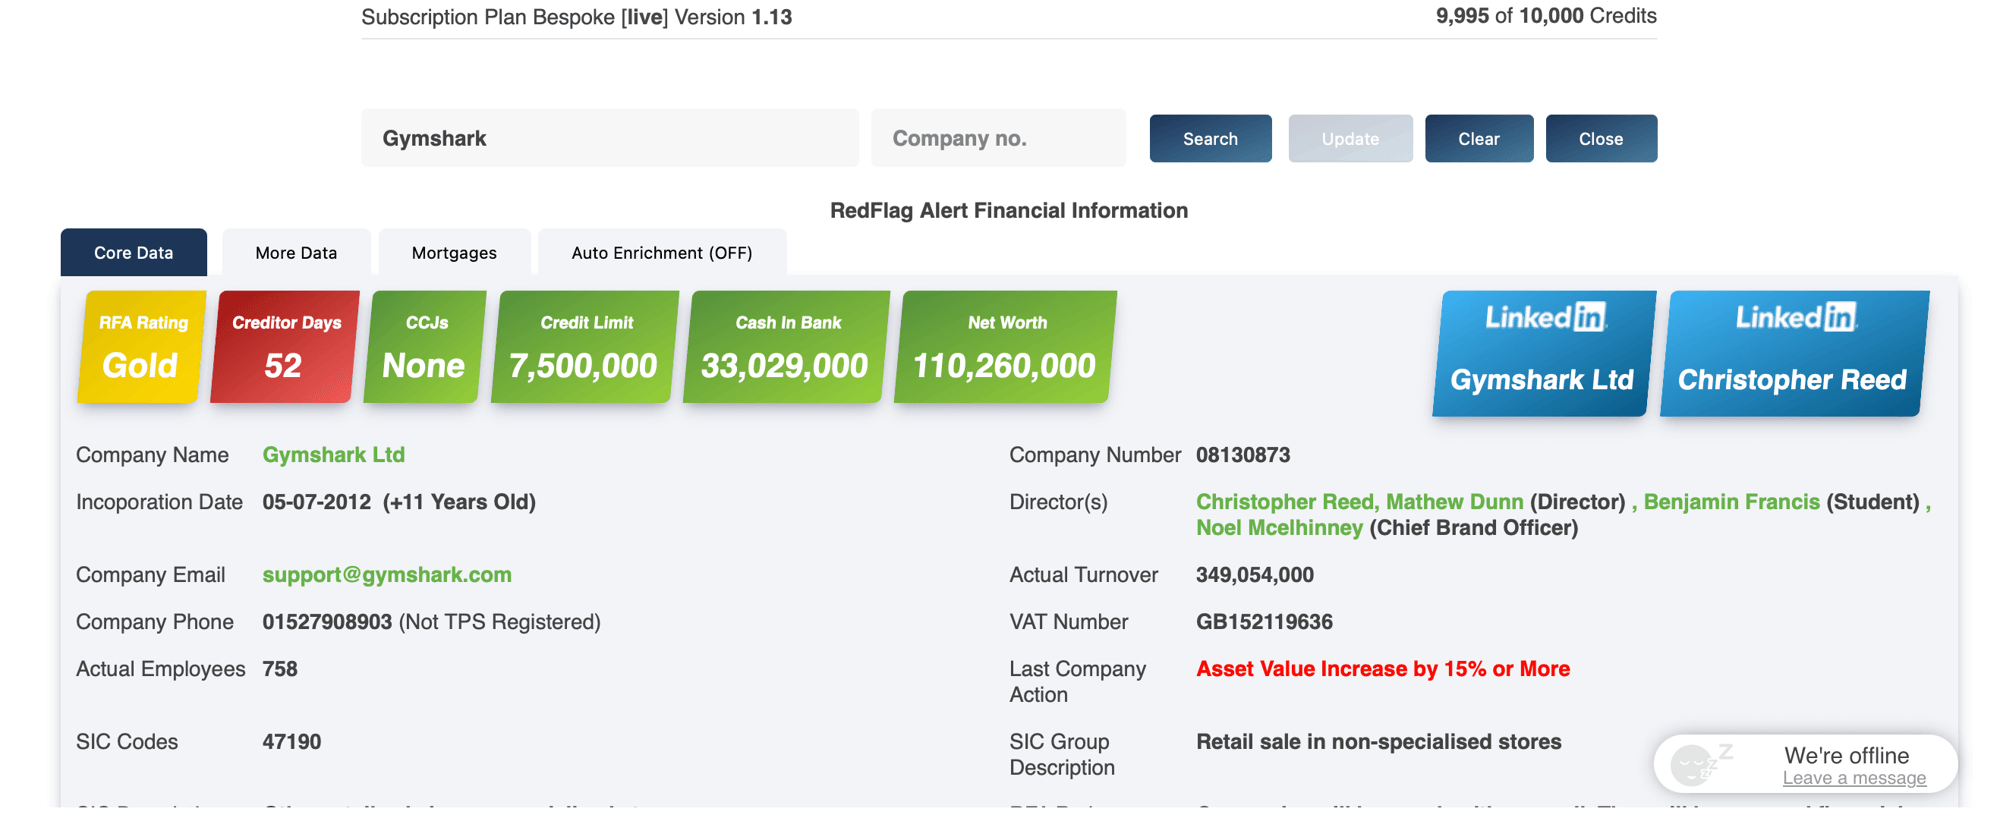
Task: Click actual employees value 758
Action: coord(280,669)
